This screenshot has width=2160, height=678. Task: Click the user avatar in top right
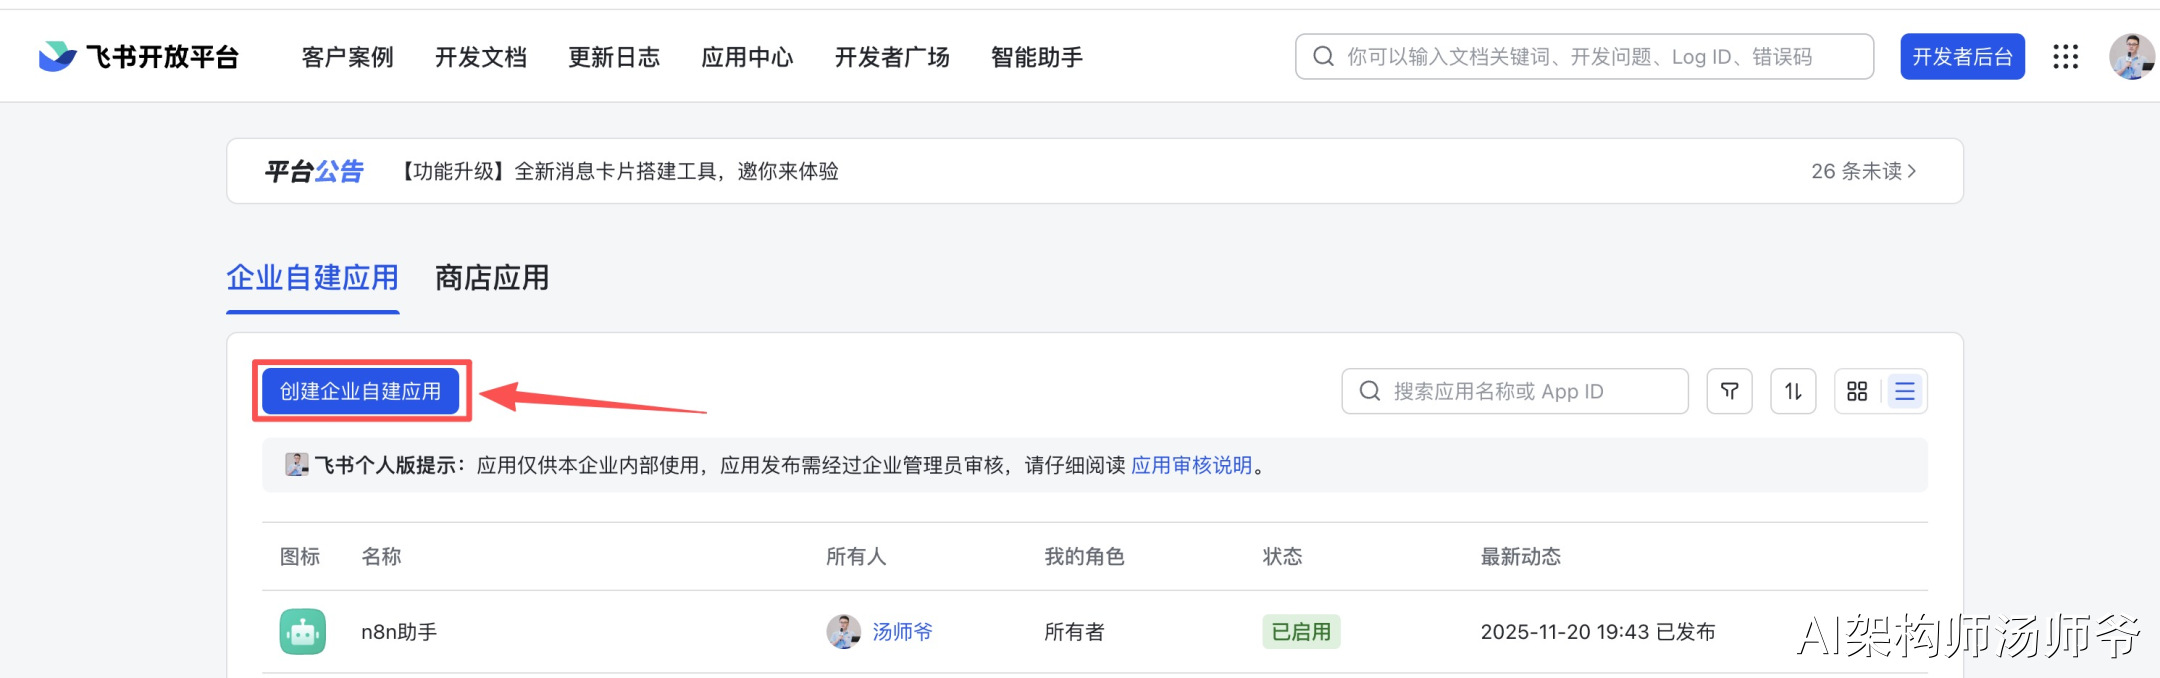coord(2131,56)
